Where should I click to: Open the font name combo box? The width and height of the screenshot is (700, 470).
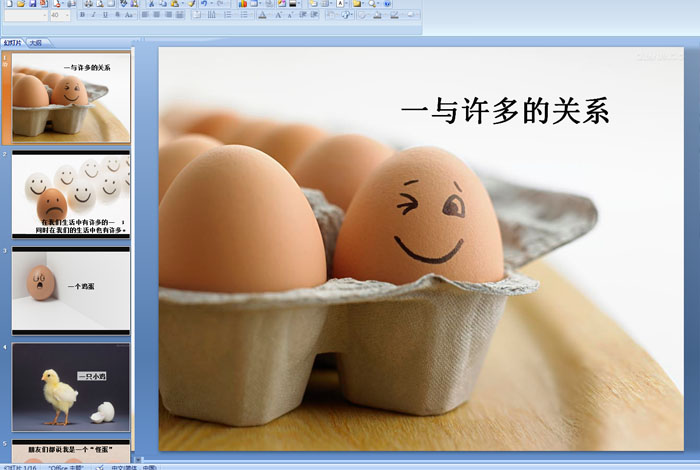26,15
